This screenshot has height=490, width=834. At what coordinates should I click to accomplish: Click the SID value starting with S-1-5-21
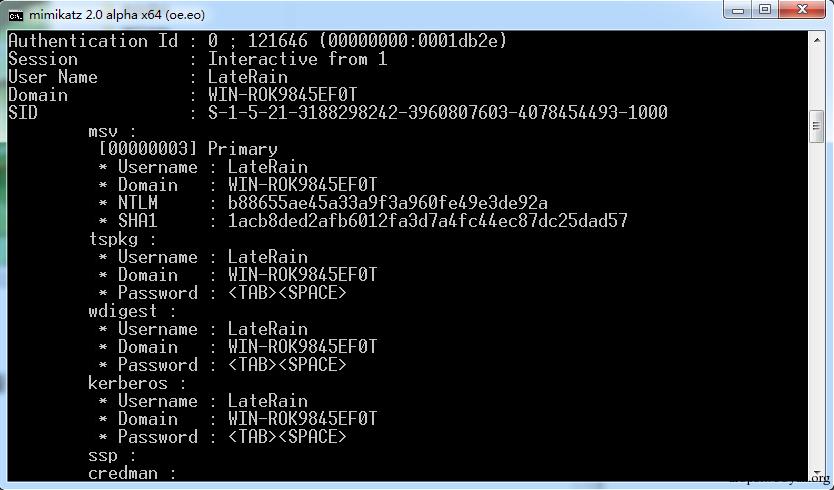coord(437,113)
